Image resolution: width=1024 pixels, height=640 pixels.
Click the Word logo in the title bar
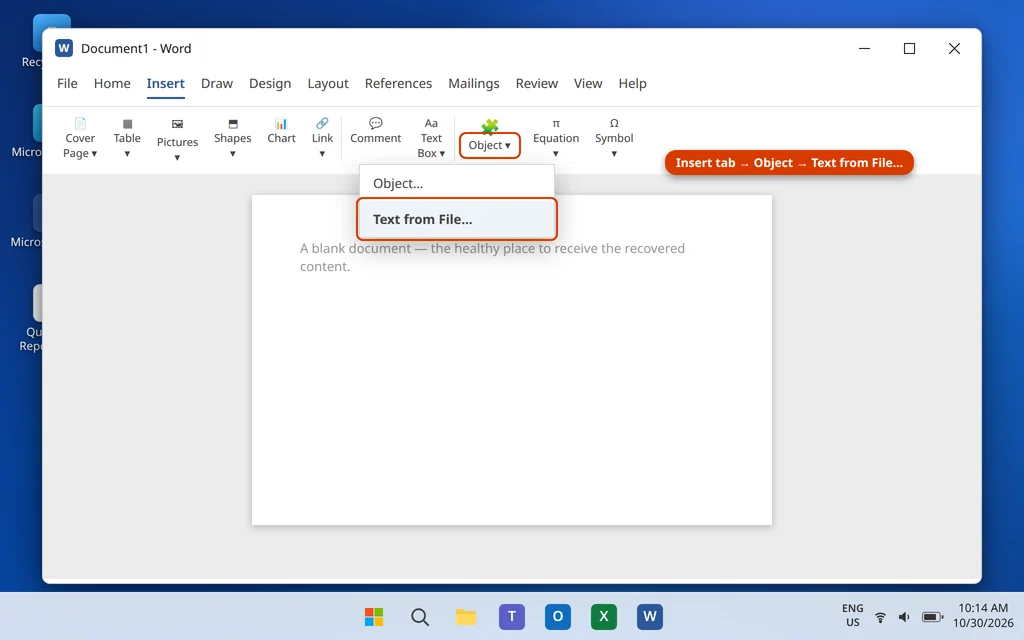click(64, 48)
